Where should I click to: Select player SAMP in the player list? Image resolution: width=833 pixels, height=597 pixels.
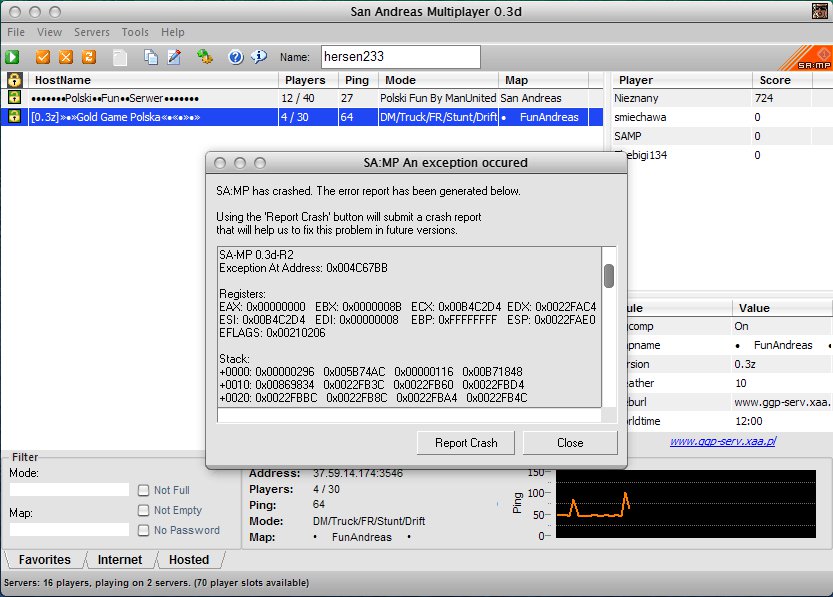coord(627,137)
